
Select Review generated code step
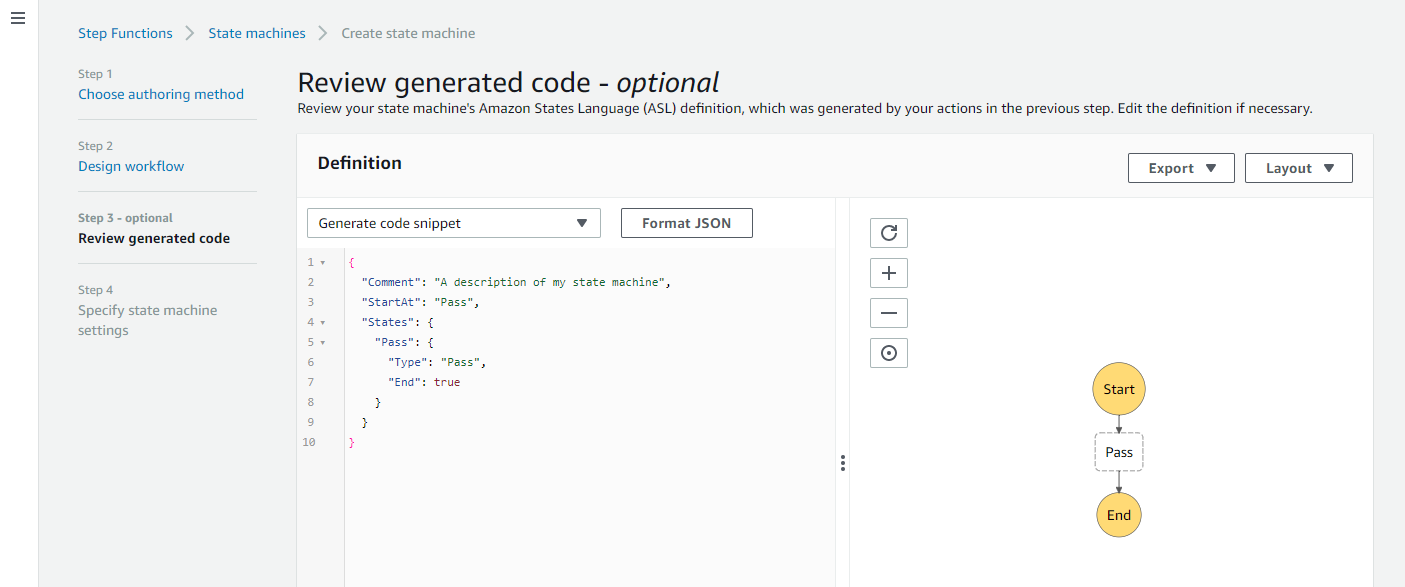pos(154,238)
